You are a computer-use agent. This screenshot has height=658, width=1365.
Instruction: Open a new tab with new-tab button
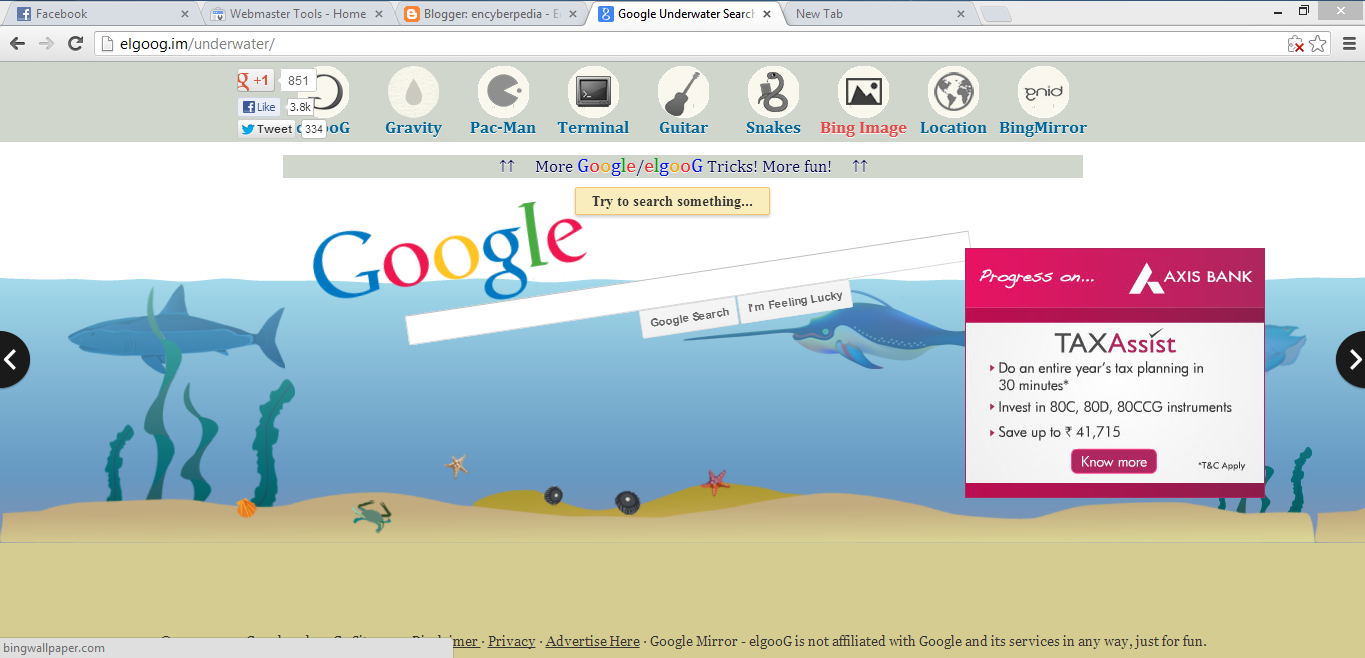point(995,14)
